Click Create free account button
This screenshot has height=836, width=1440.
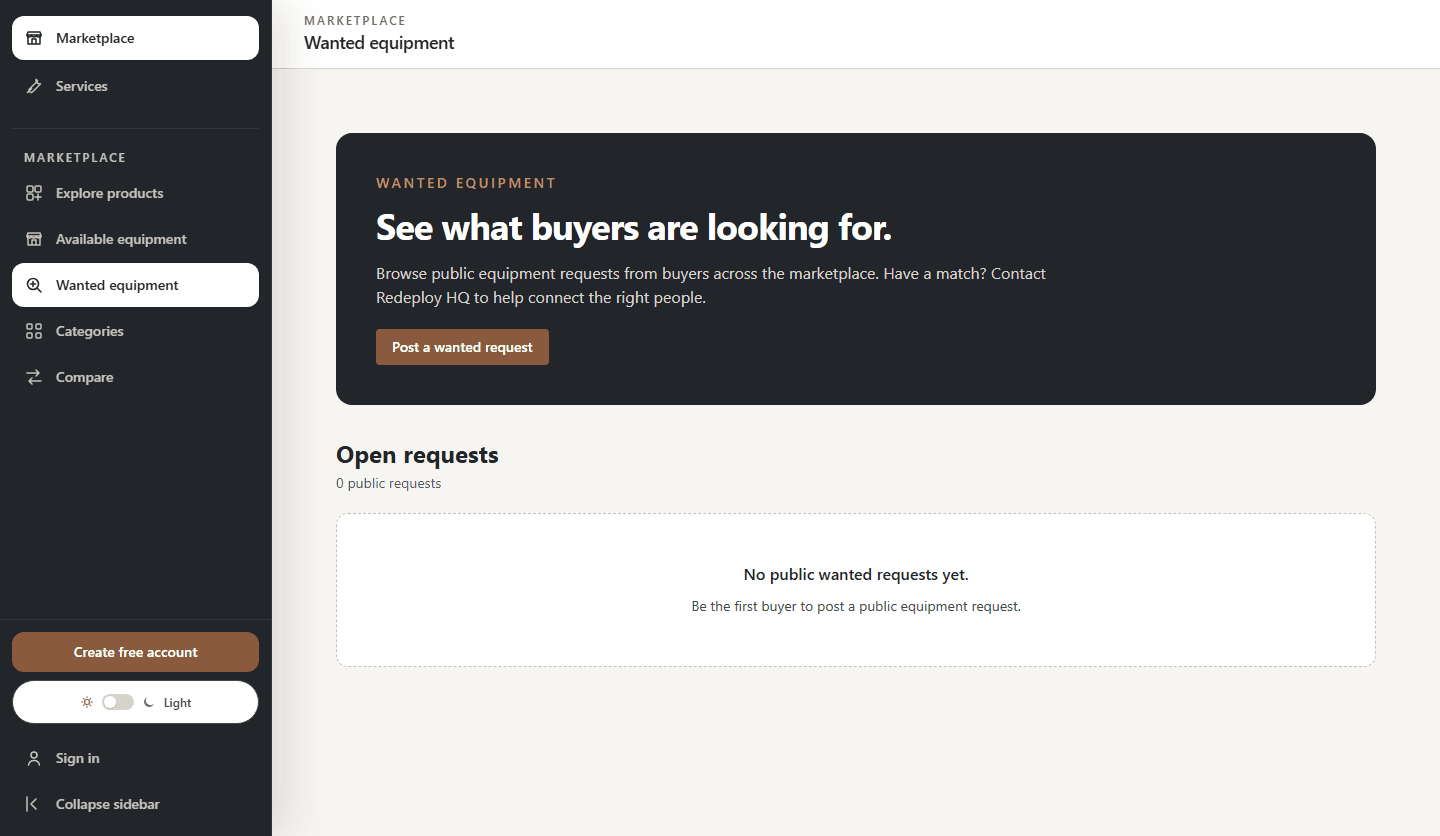click(135, 652)
